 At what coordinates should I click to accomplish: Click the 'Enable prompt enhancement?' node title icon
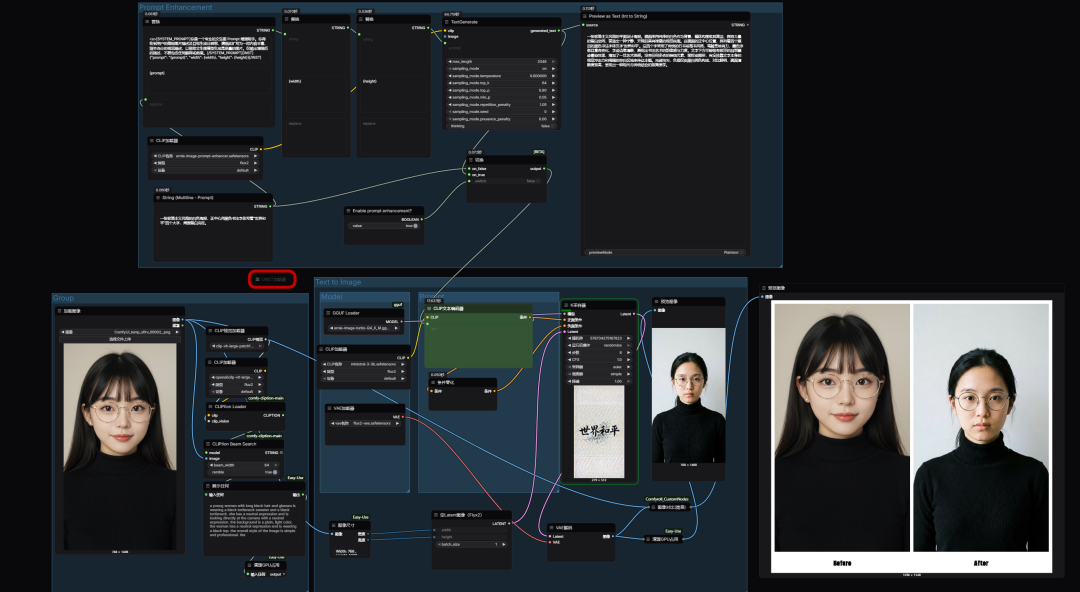click(348, 211)
